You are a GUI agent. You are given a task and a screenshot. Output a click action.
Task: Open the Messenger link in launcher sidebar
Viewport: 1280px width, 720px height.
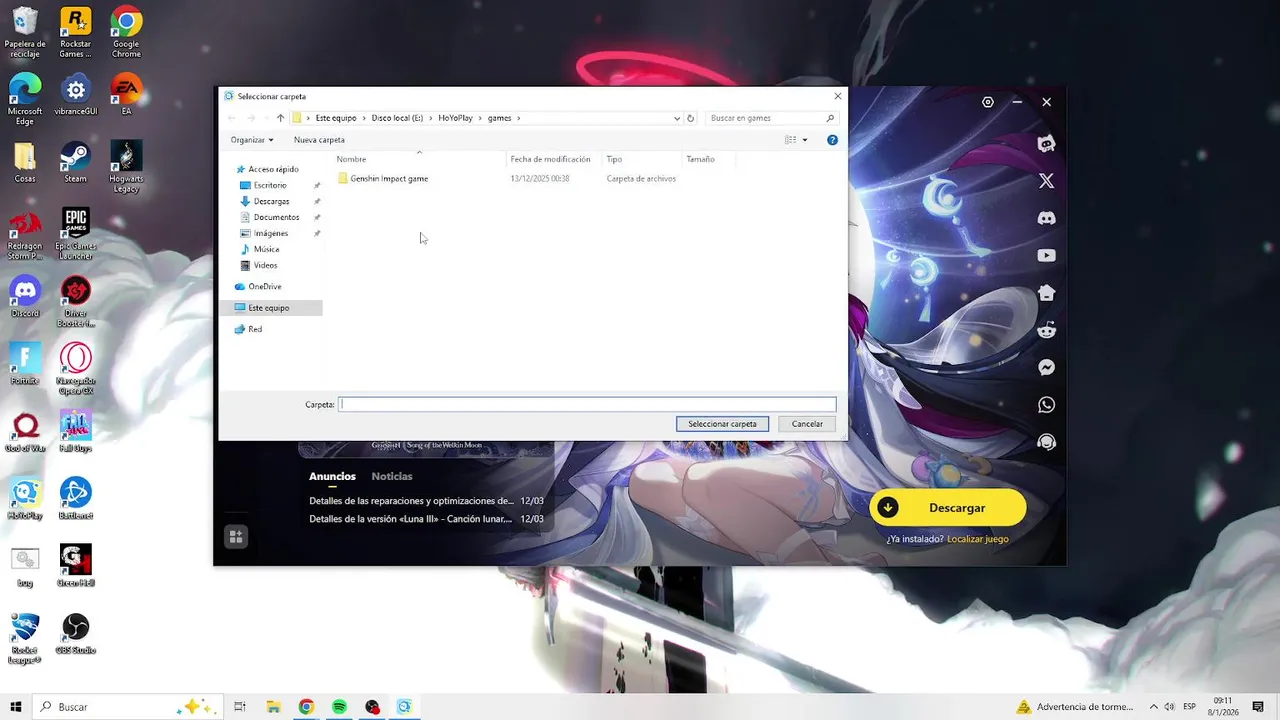click(x=1046, y=367)
